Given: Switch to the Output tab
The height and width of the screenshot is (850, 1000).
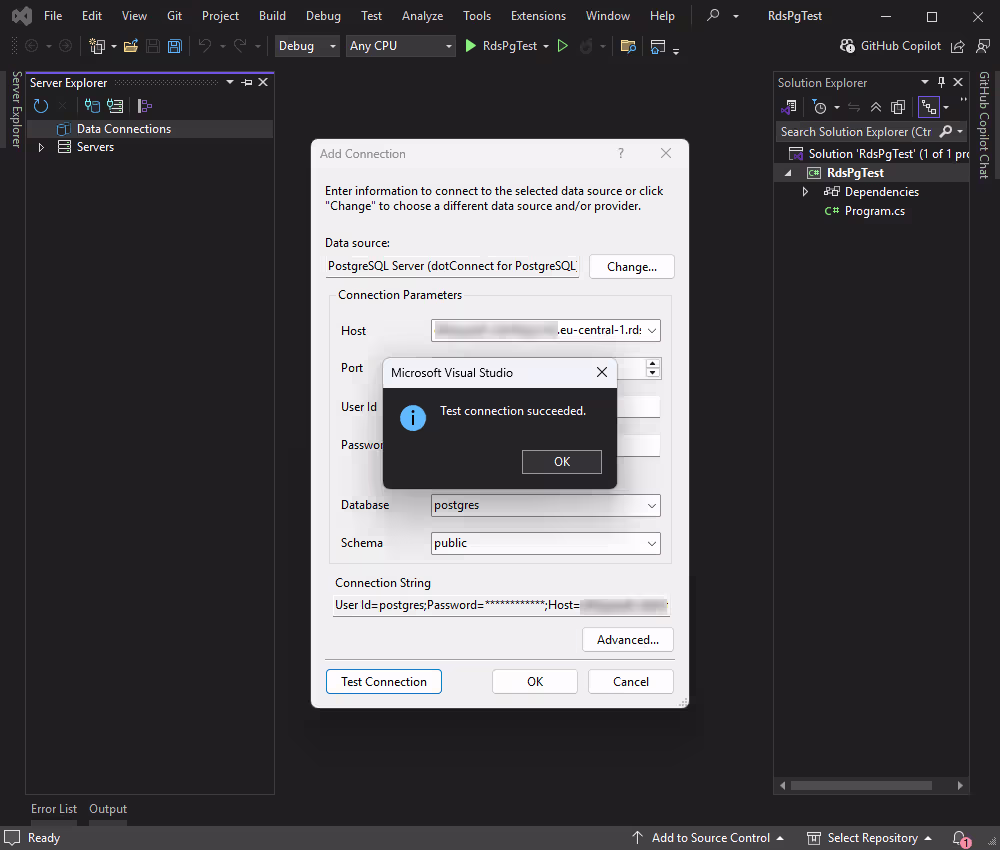Looking at the screenshot, I should point(107,808).
